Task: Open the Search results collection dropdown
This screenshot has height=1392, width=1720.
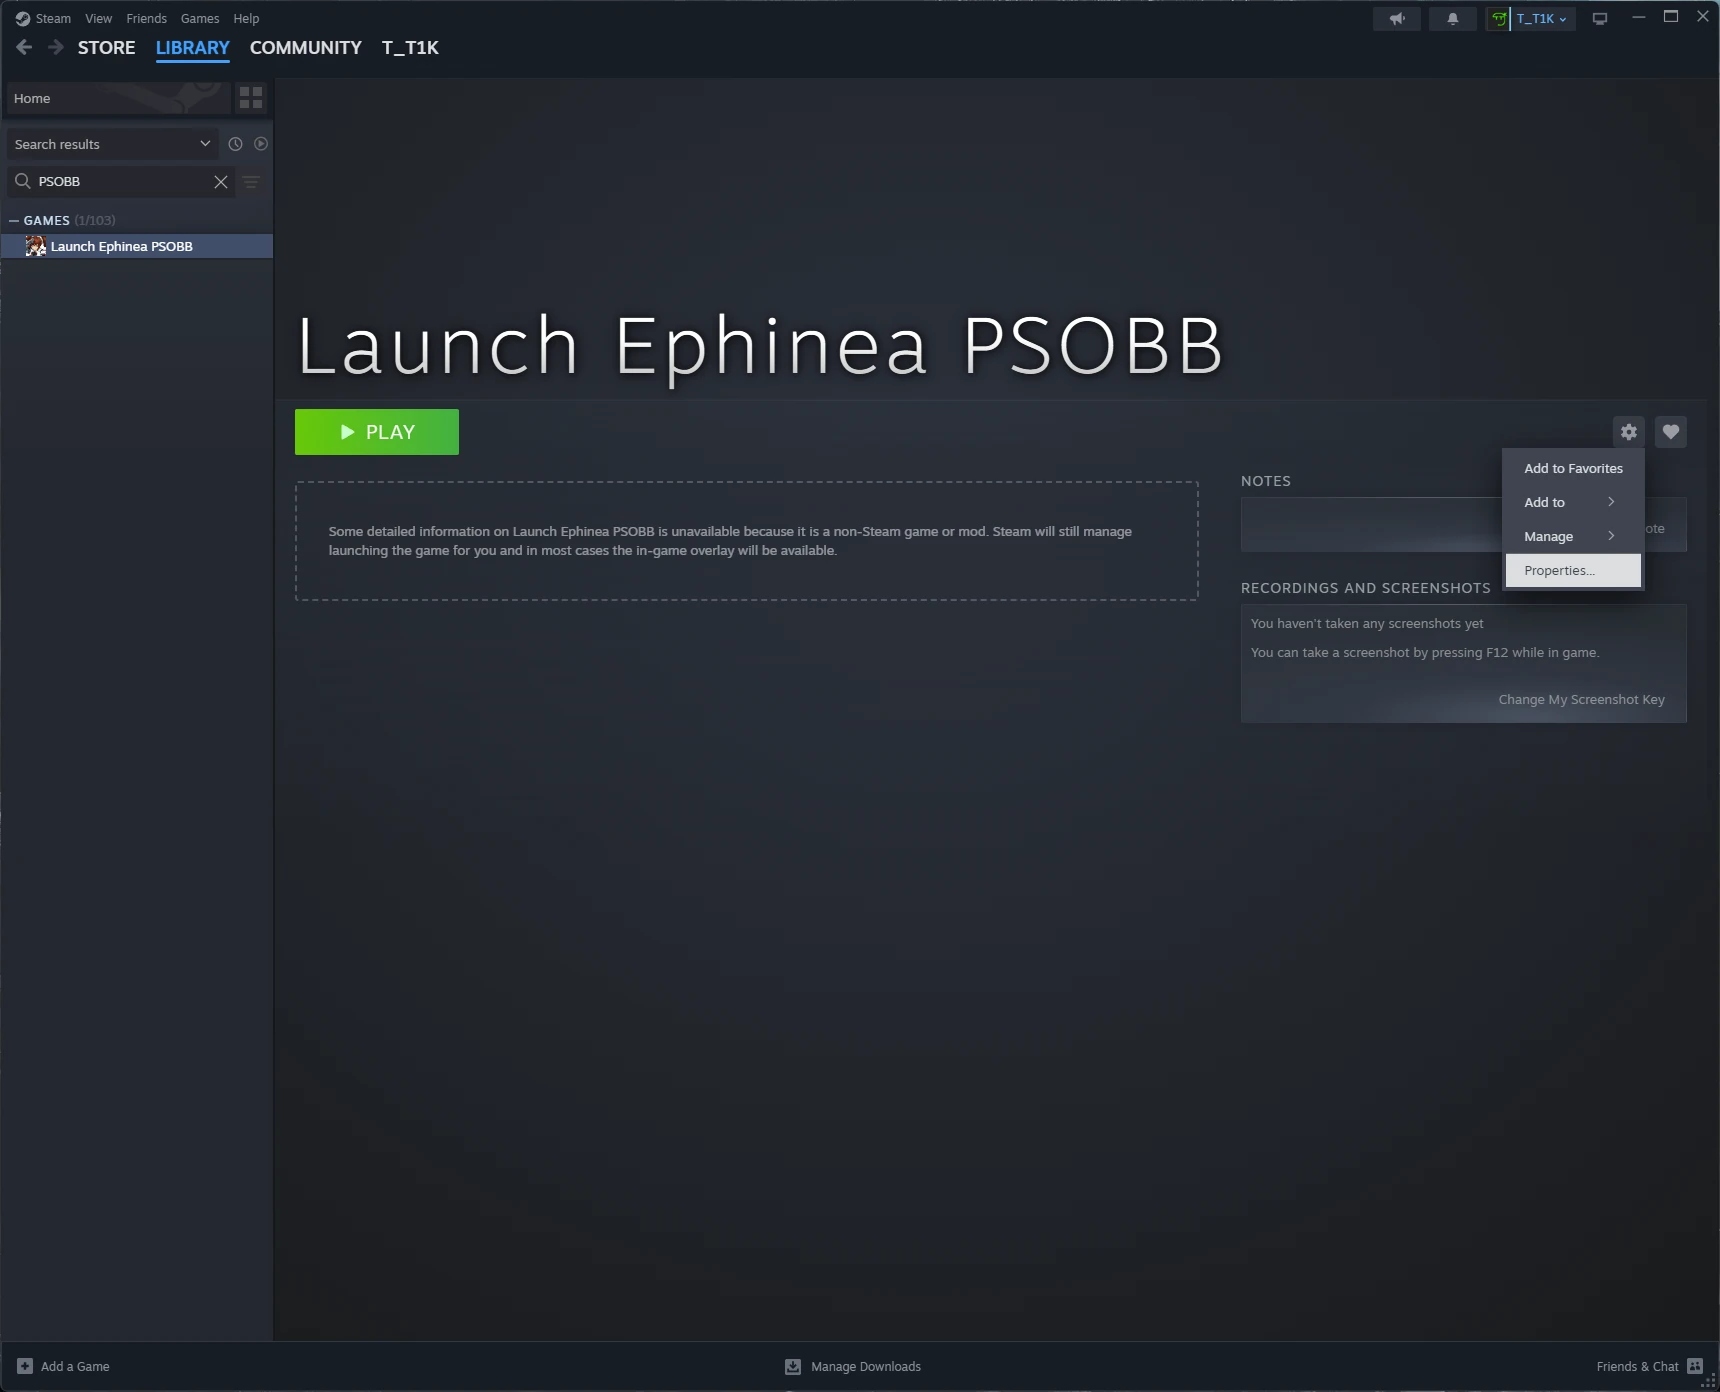Action: click(110, 143)
